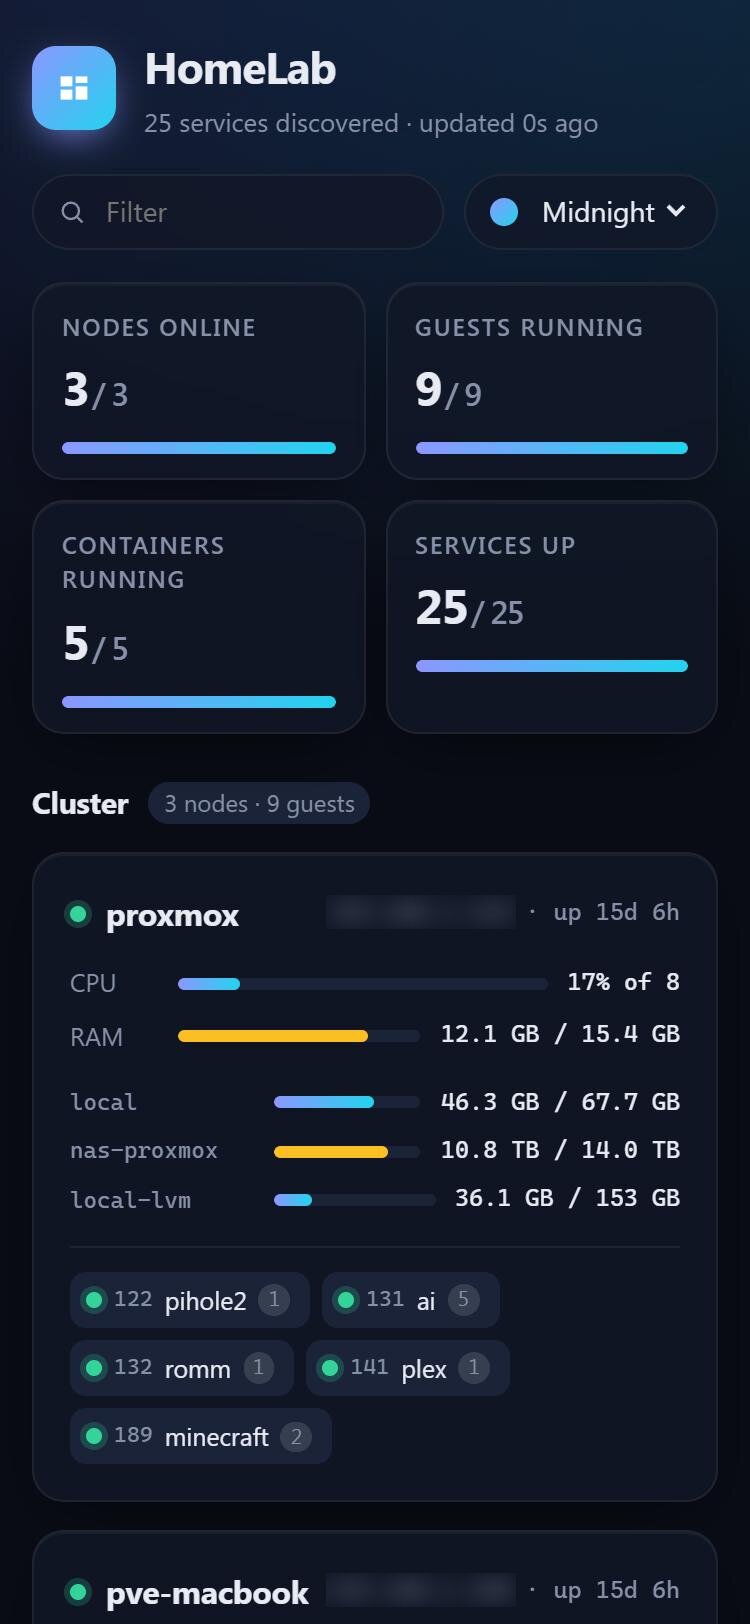
Task: Open the 141 plex guest chip
Action: click(x=408, y=1368)
